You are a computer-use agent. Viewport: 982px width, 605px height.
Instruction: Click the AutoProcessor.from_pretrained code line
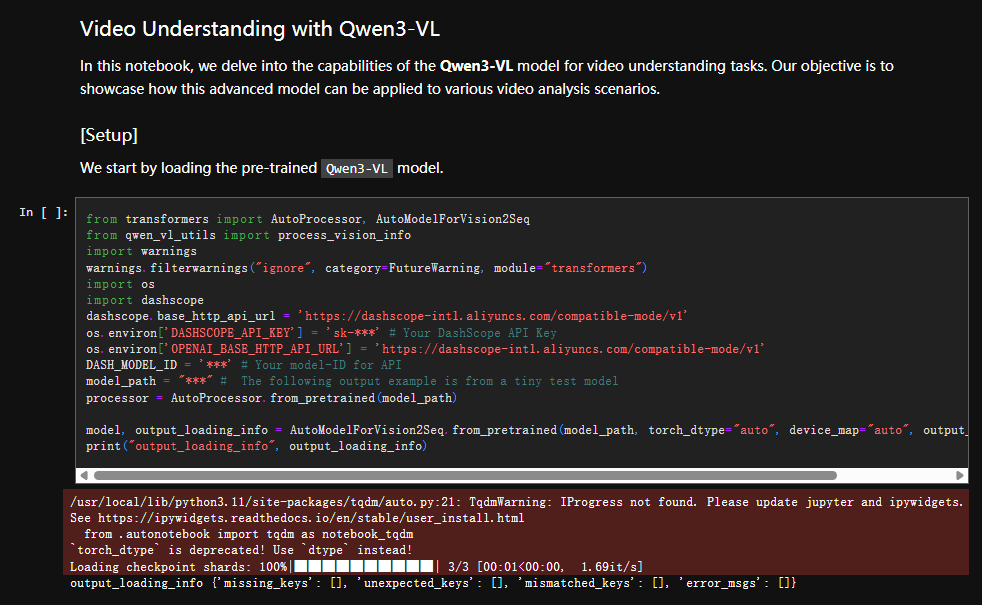click(271, 397)
